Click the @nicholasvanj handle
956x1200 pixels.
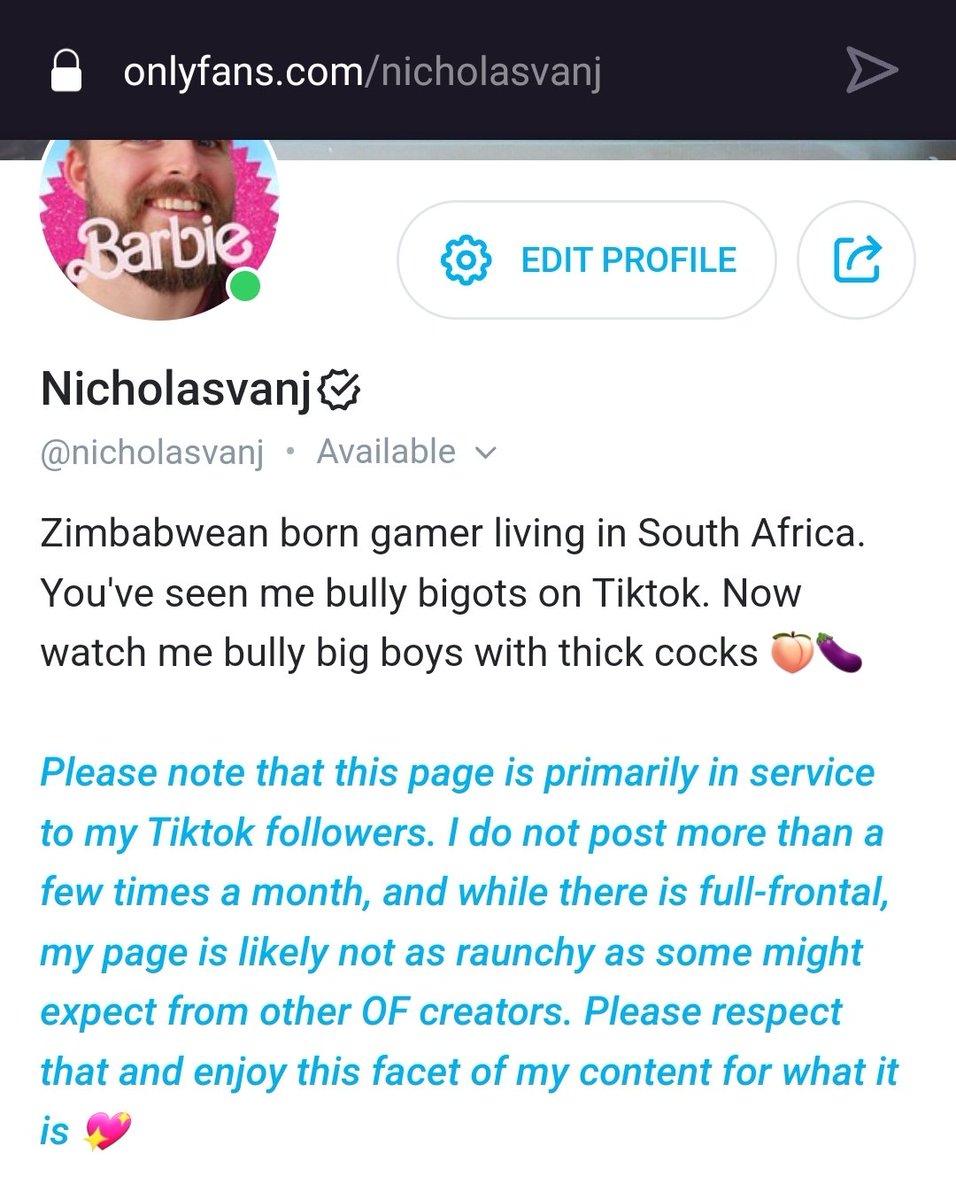(x=152, y=453)
